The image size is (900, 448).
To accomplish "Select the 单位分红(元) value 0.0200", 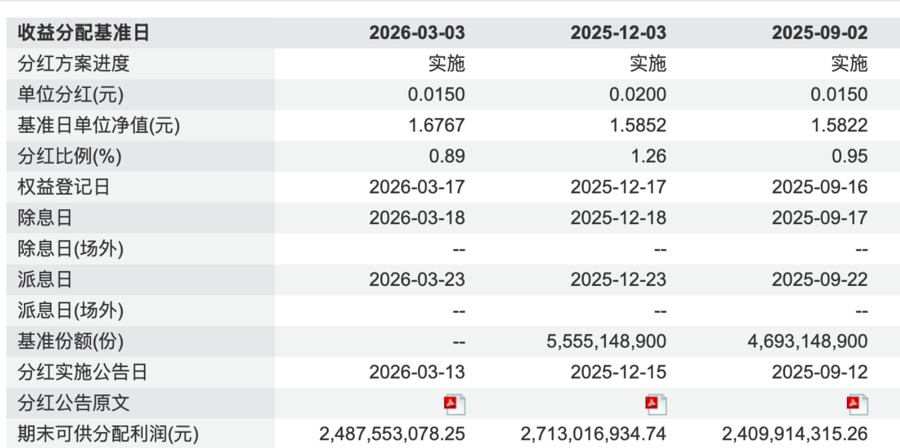I will pyautogui.click(x=640, y=95).
